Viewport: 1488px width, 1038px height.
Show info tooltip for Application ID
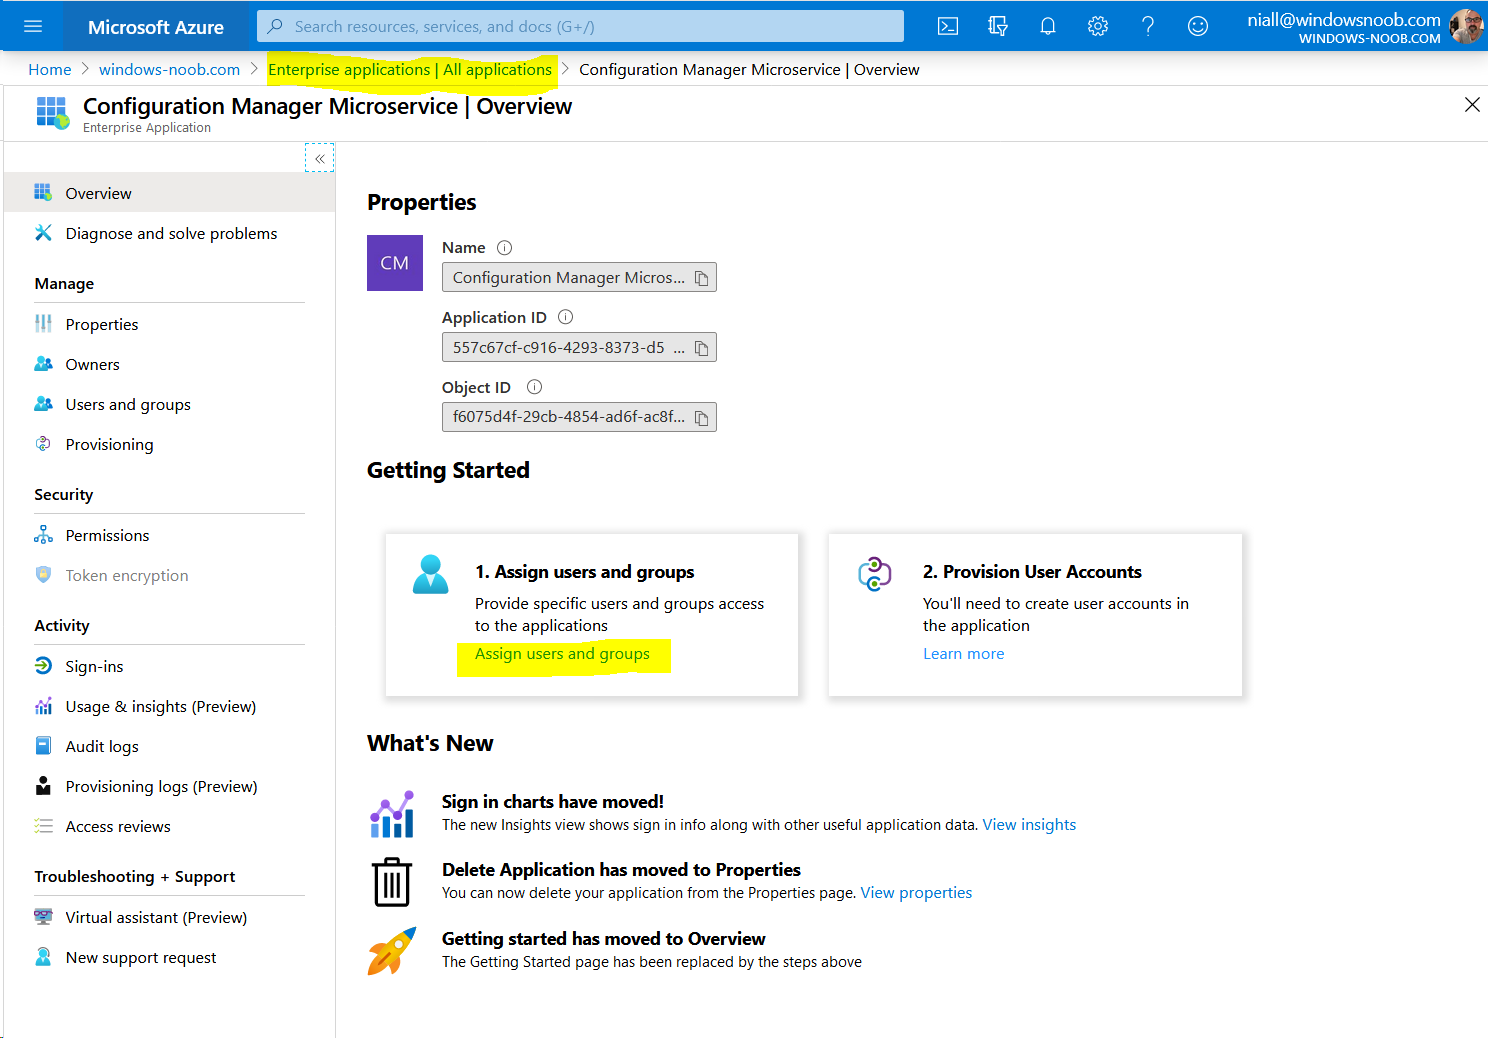(x=566, y=317)
